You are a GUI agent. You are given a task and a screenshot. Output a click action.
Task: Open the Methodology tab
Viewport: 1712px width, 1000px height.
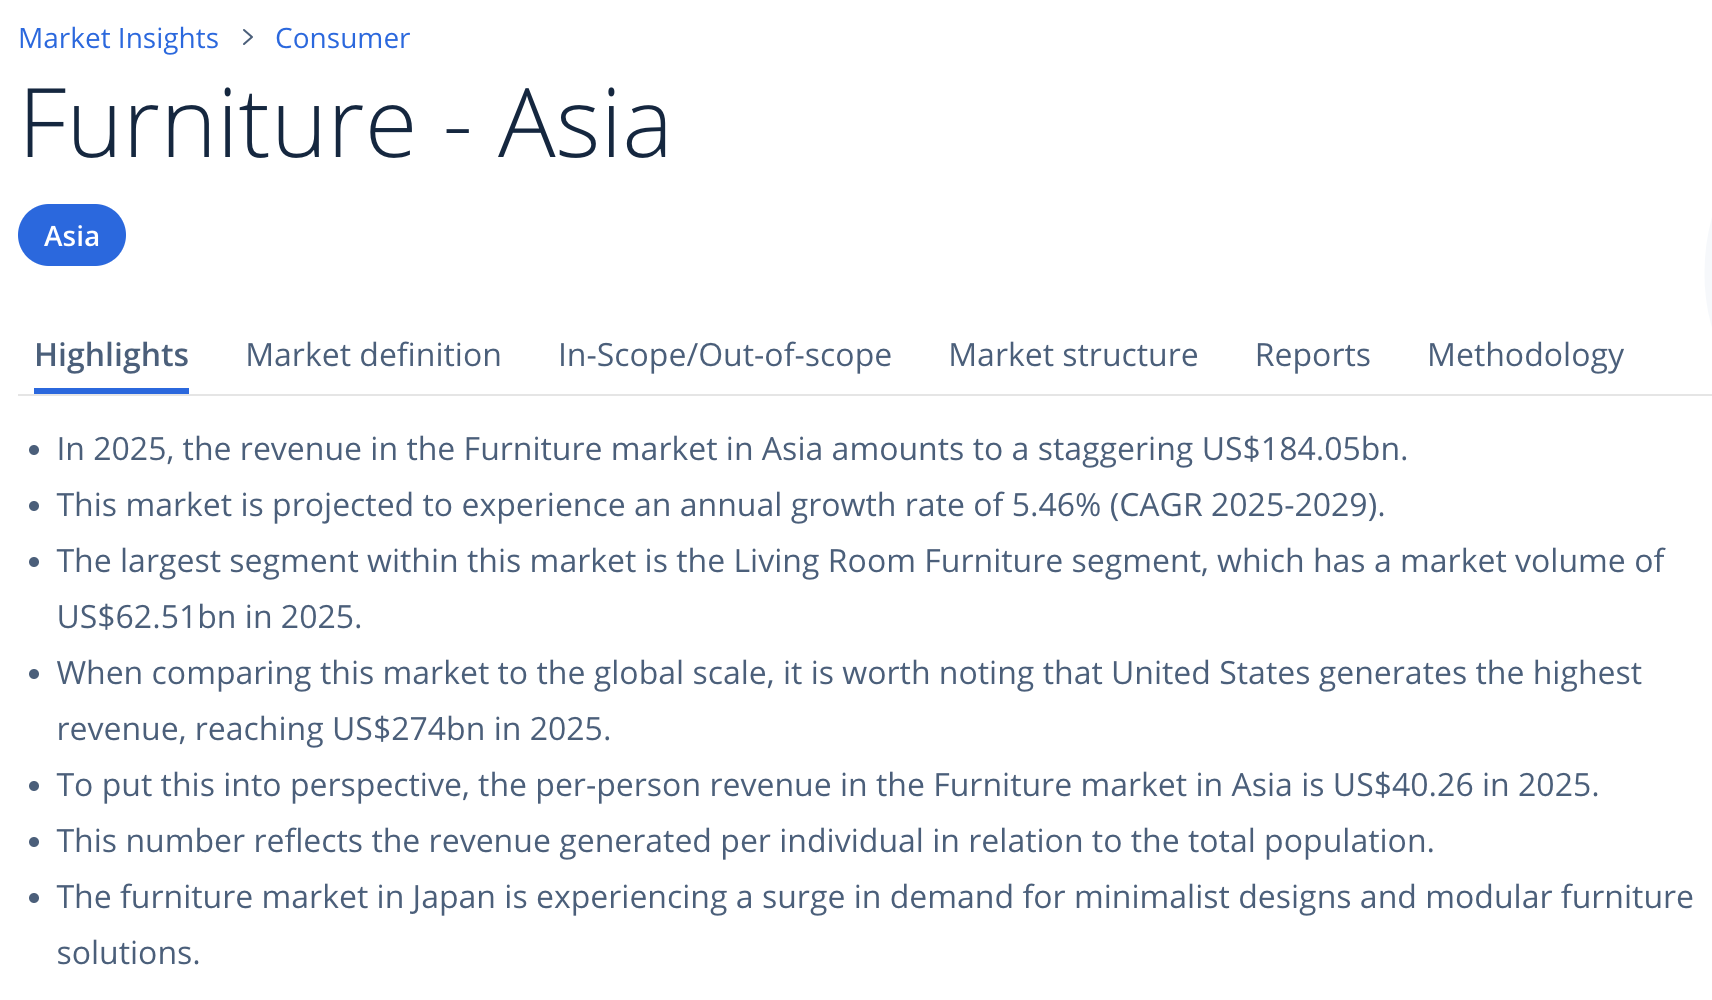[x=1525, y=355]
